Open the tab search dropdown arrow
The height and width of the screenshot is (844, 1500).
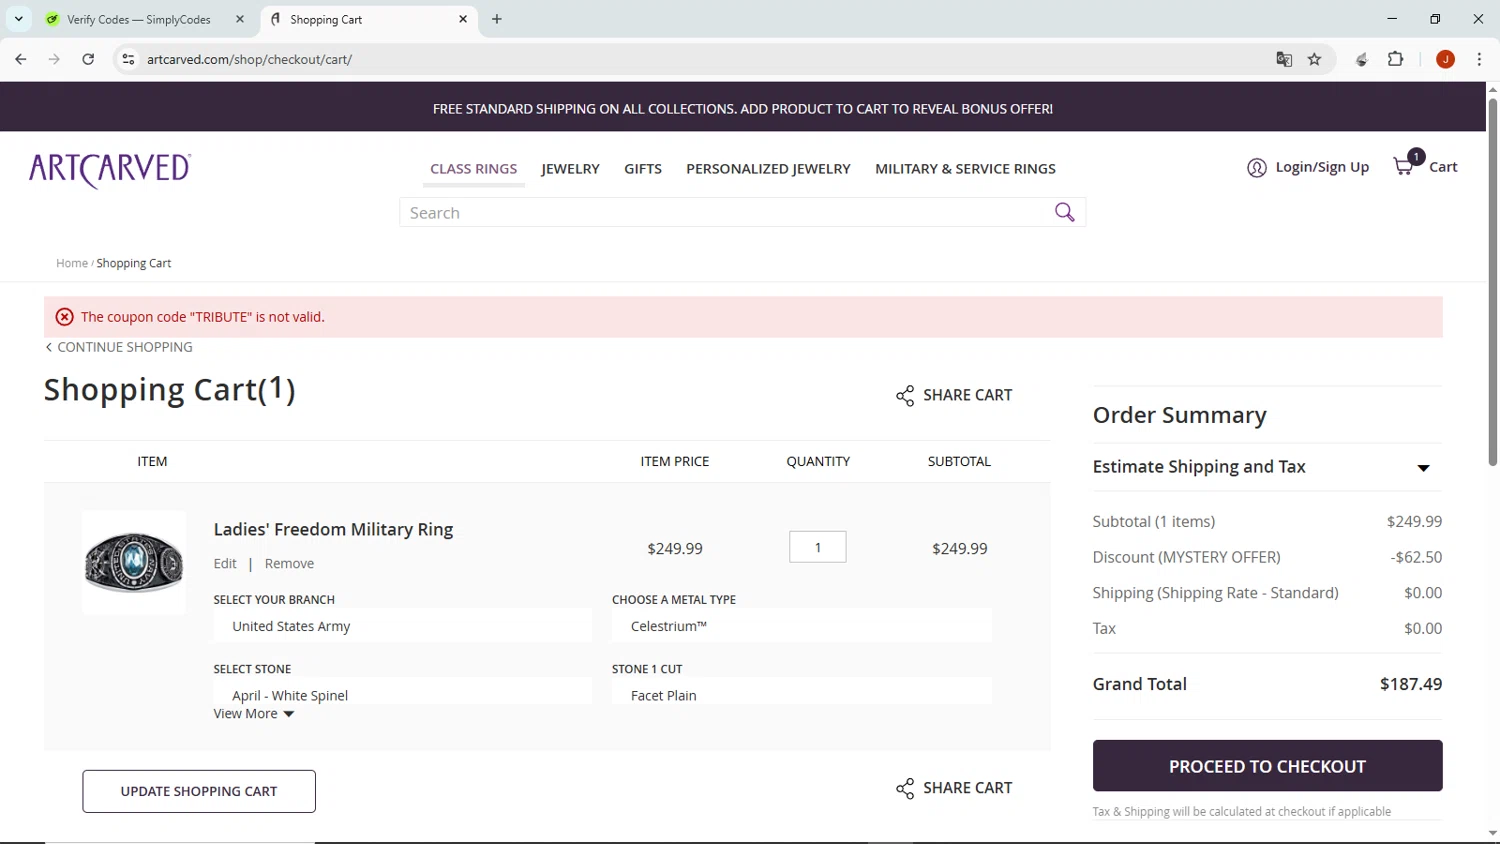click(18, 19)
